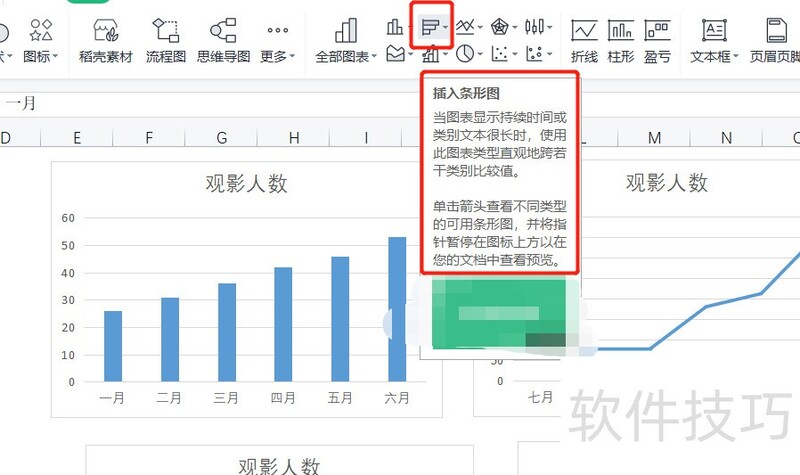Insert 盈亏 win/loss sparkline
Screen dimensions: 800x475
[x=657, y=41]
